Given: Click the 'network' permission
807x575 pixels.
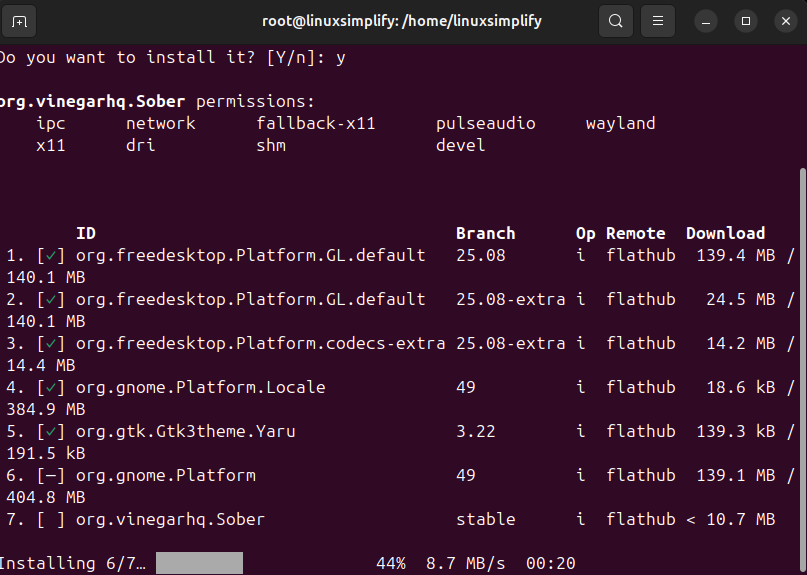Looking at the screenshot, I should pyautogui.click(x=161, y=124).
